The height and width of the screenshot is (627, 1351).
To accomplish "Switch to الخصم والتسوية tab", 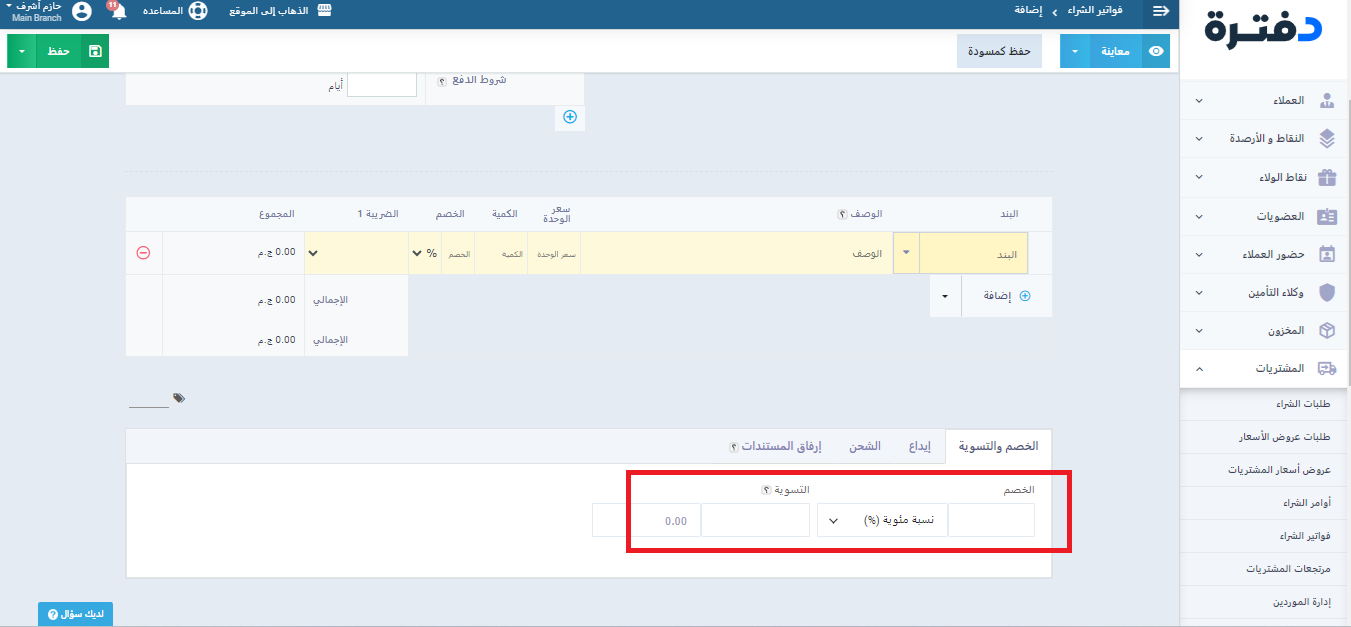I will tap(998, 446).
